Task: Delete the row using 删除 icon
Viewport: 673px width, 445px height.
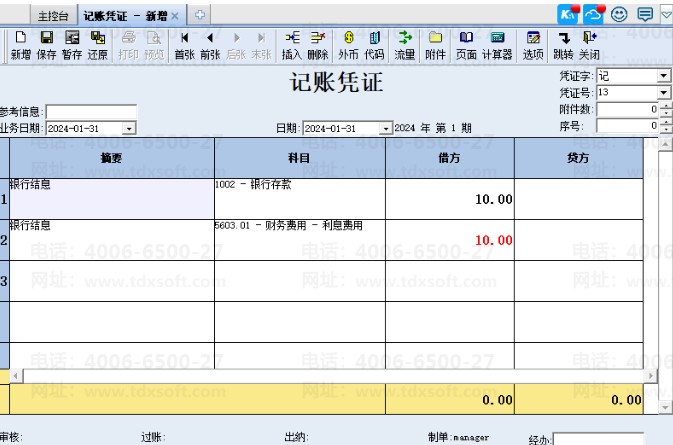Action: (317, 45)
